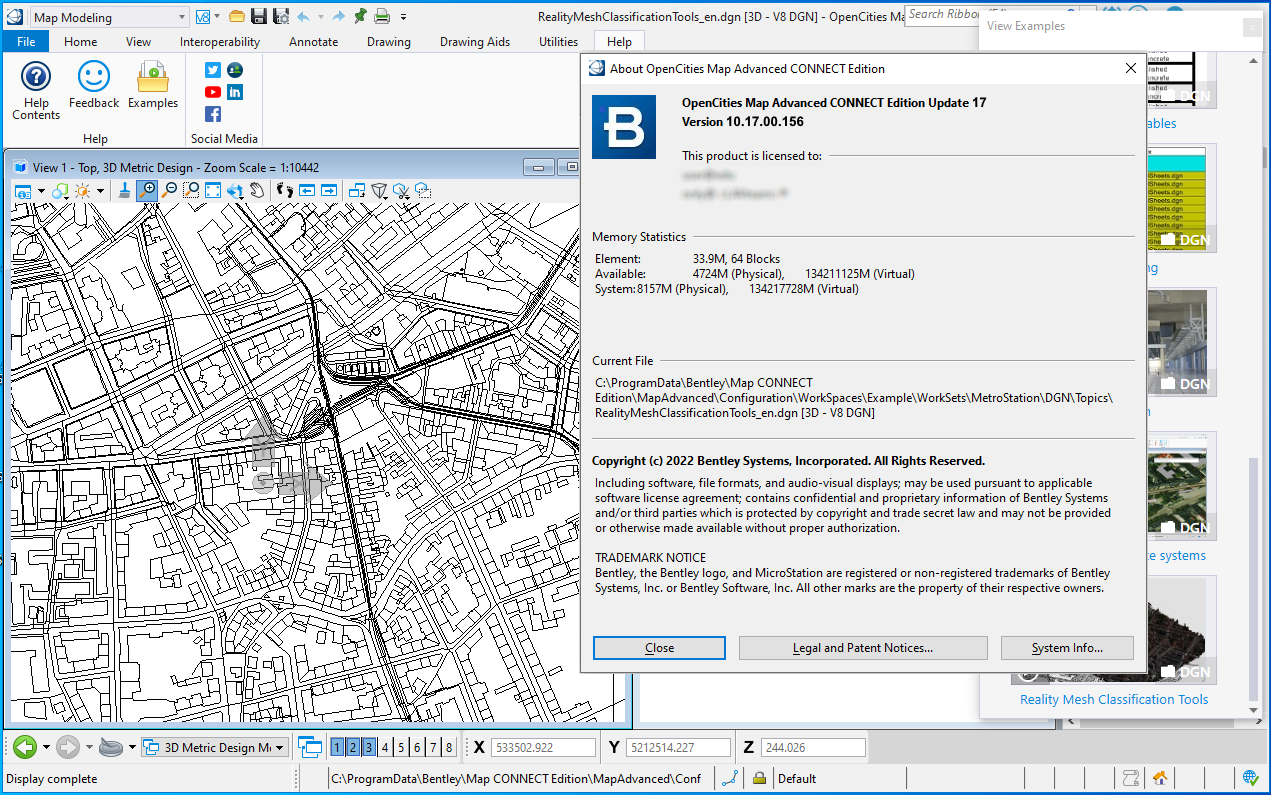Open Help Contents in the ribbon
The image size is (1271, 795).
[x=36, y=90]
